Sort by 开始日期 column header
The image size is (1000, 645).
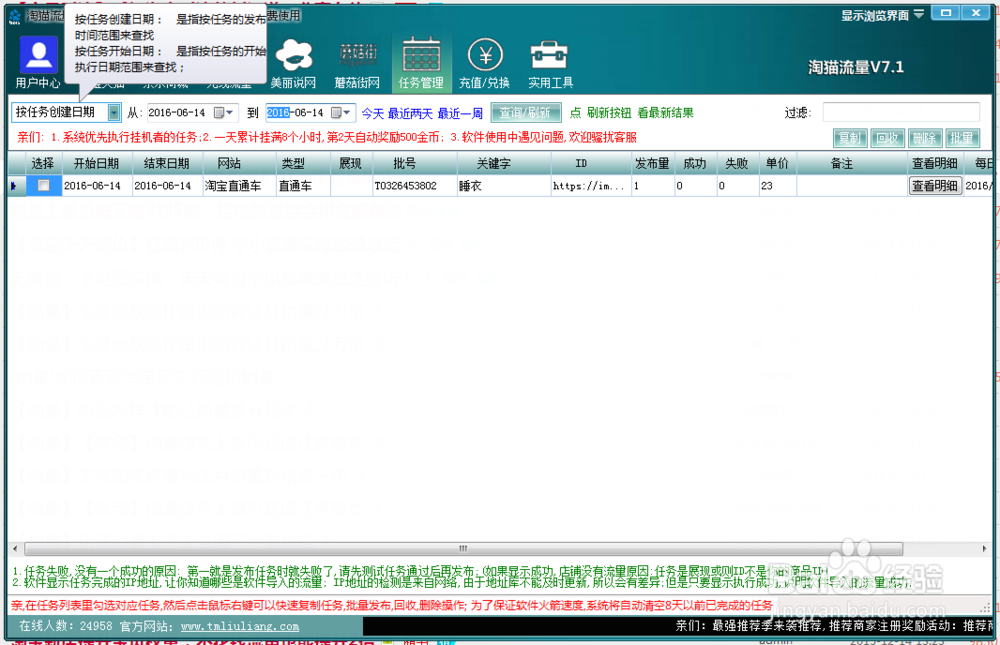coord(96,163)
